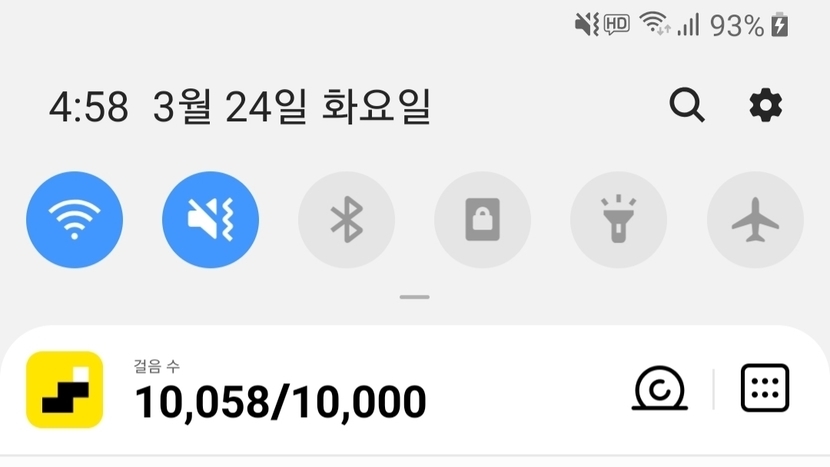The image size is (830, 467).
Task: Turn on the flashlight
Action: 619,220
